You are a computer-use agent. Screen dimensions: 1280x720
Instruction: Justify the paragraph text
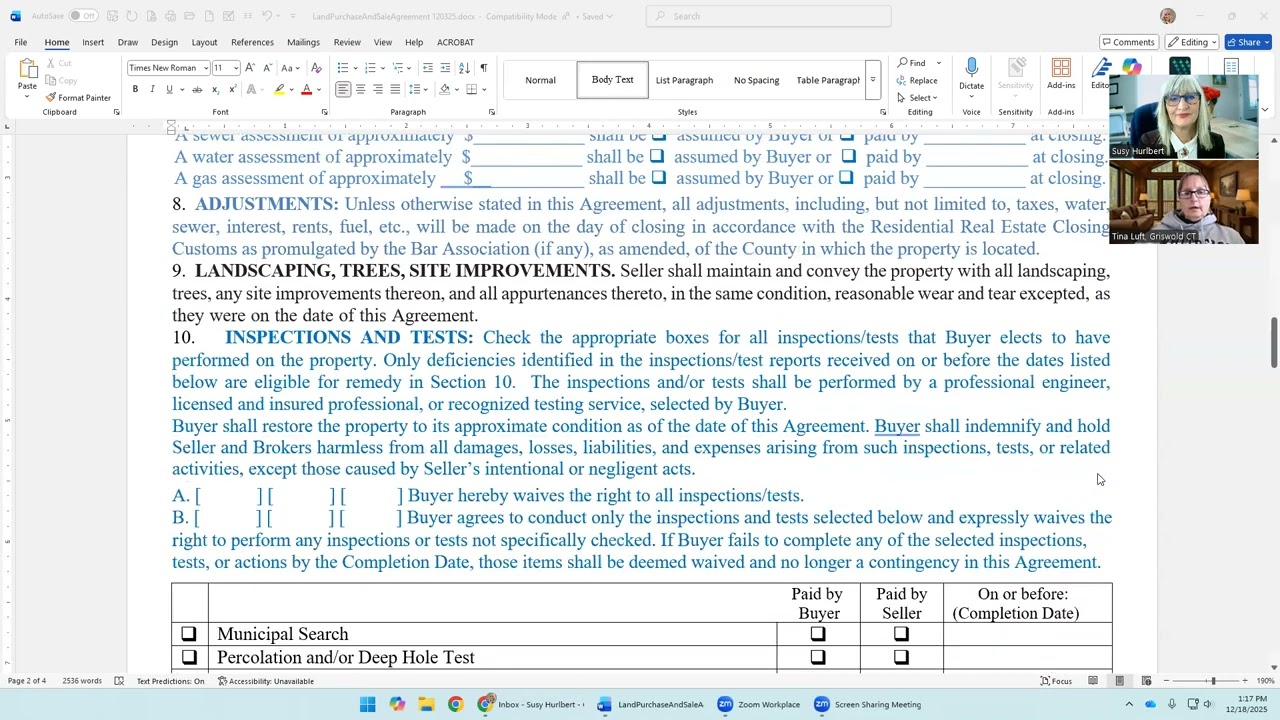(394, 90)
